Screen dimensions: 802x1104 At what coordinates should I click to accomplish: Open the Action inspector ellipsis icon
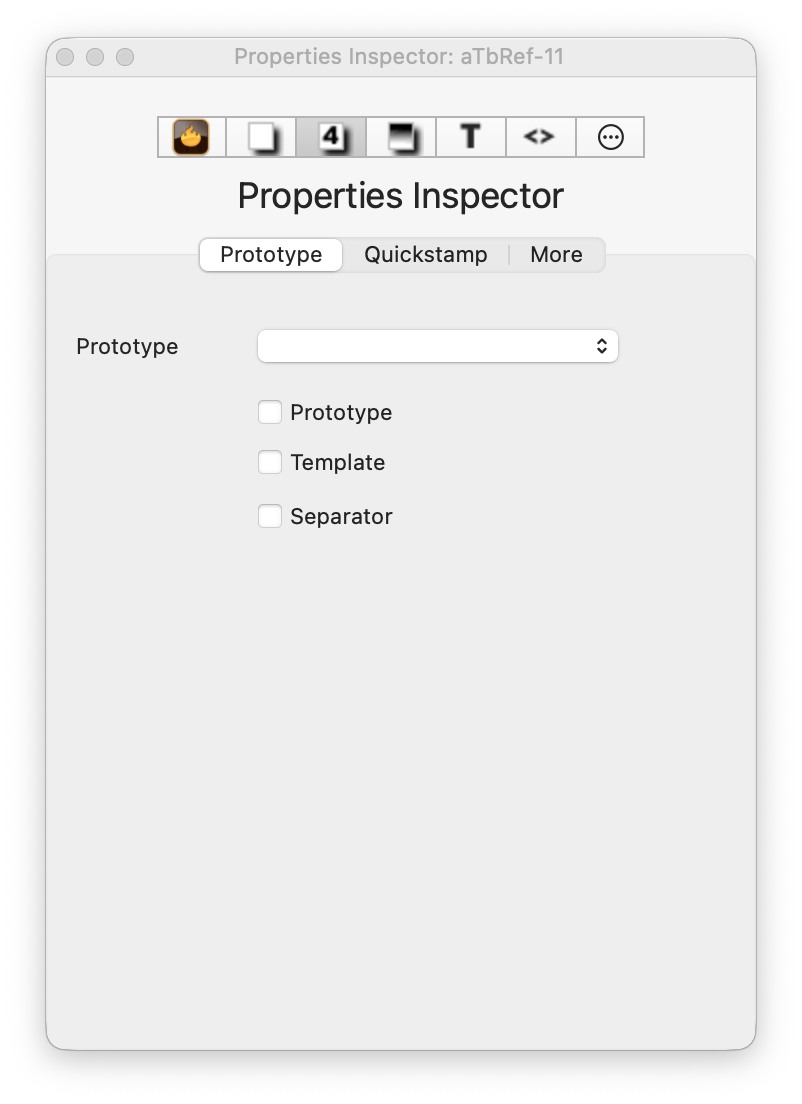pos(610,137)
